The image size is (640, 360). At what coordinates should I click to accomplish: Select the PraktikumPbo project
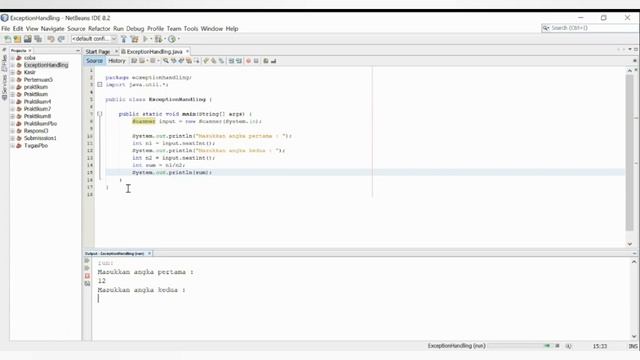tap(40, 124)
